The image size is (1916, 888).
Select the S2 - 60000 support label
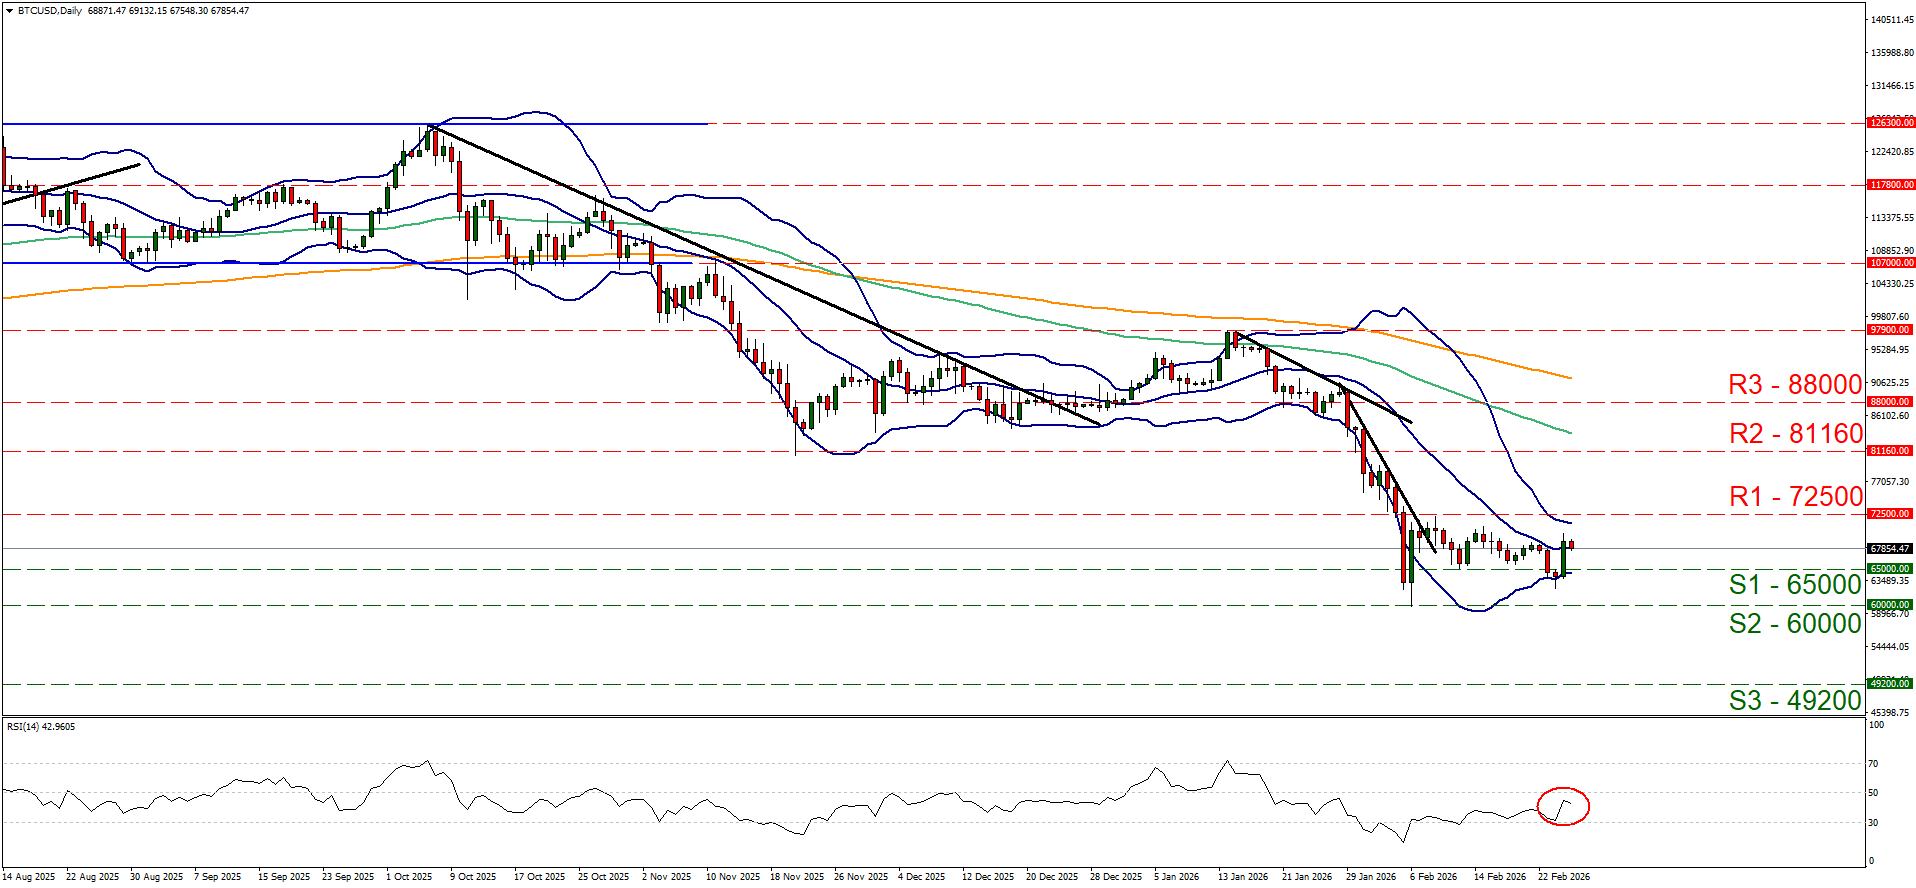click(x=1794, y=624)
